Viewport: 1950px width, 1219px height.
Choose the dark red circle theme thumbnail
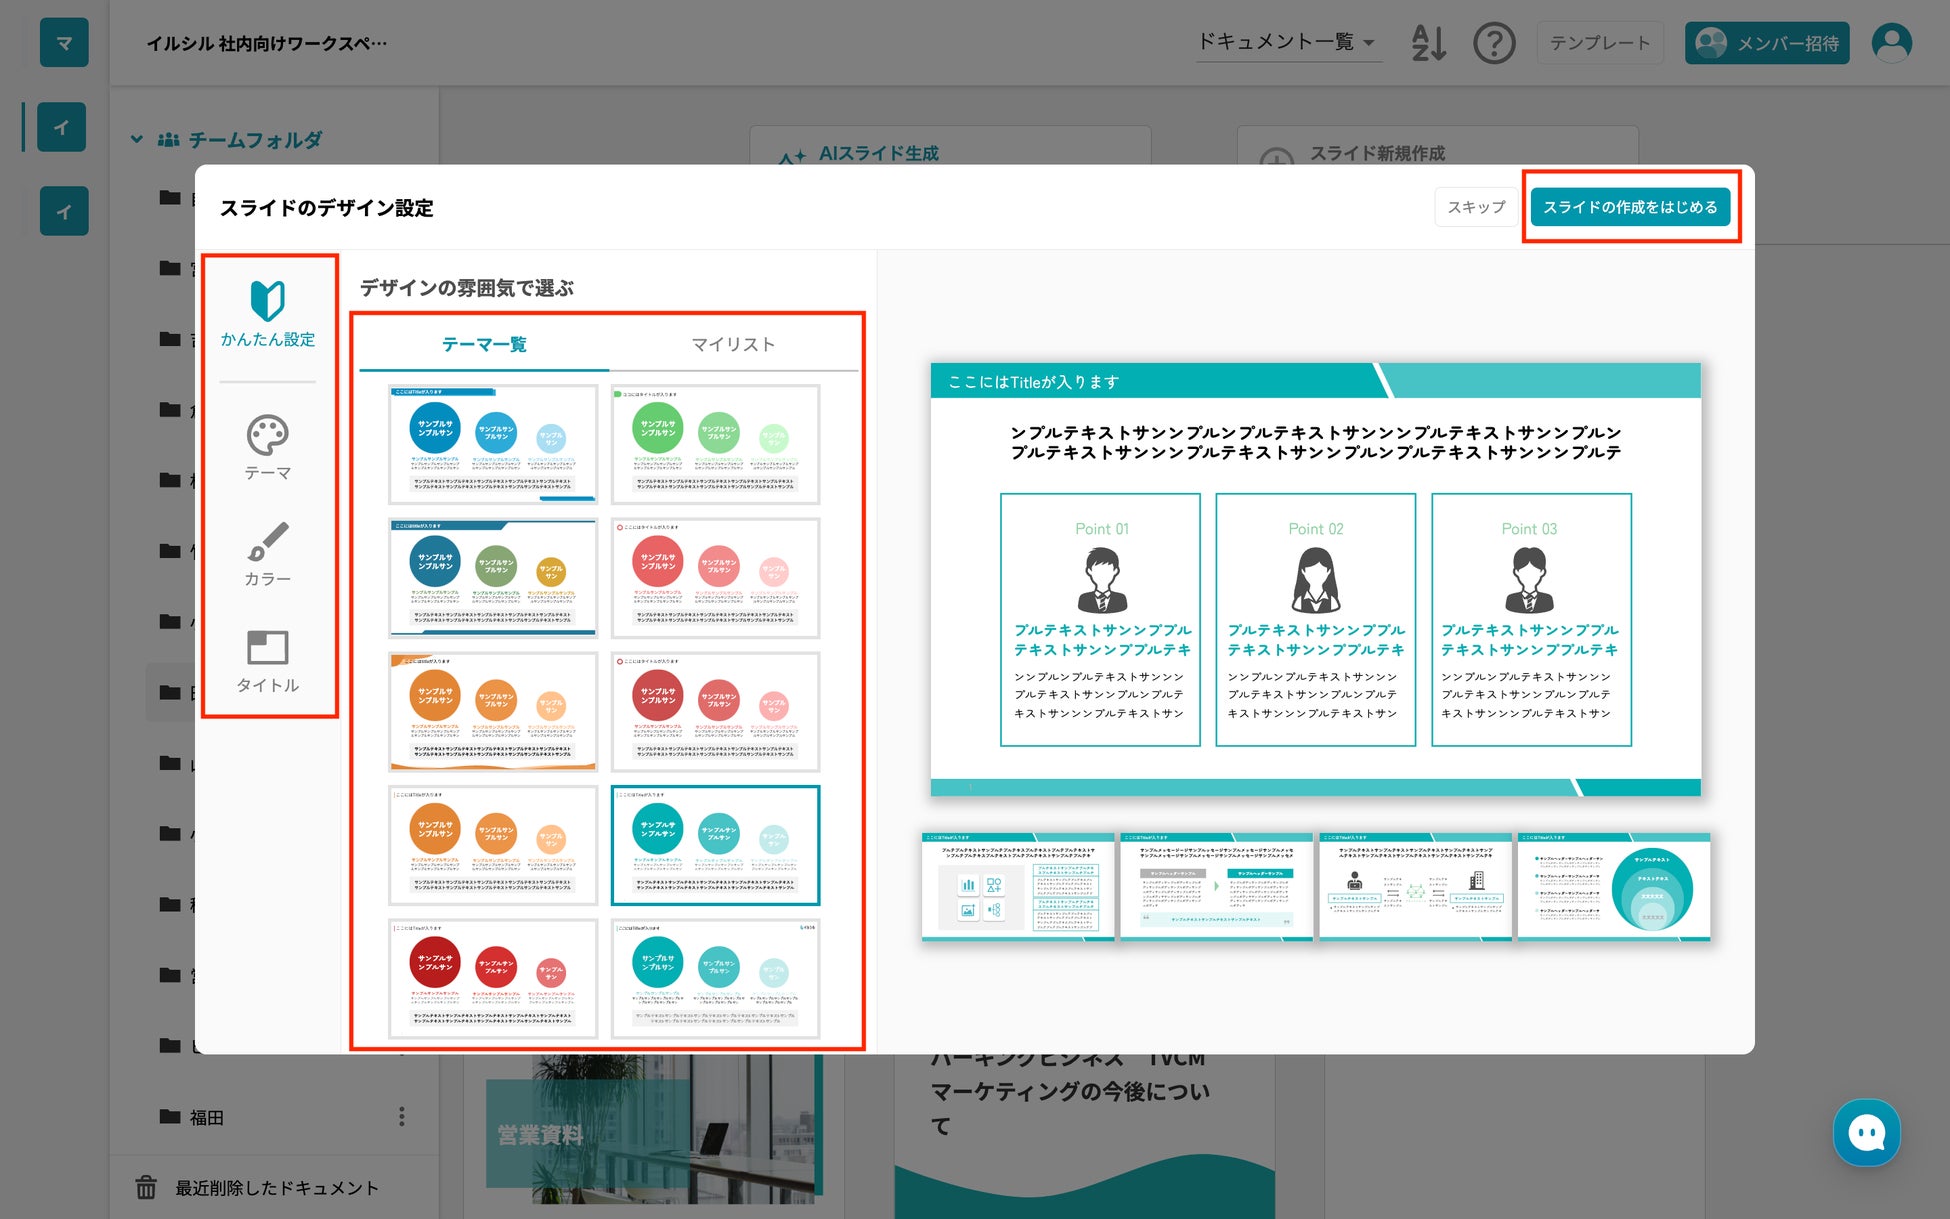coord(493,978)
